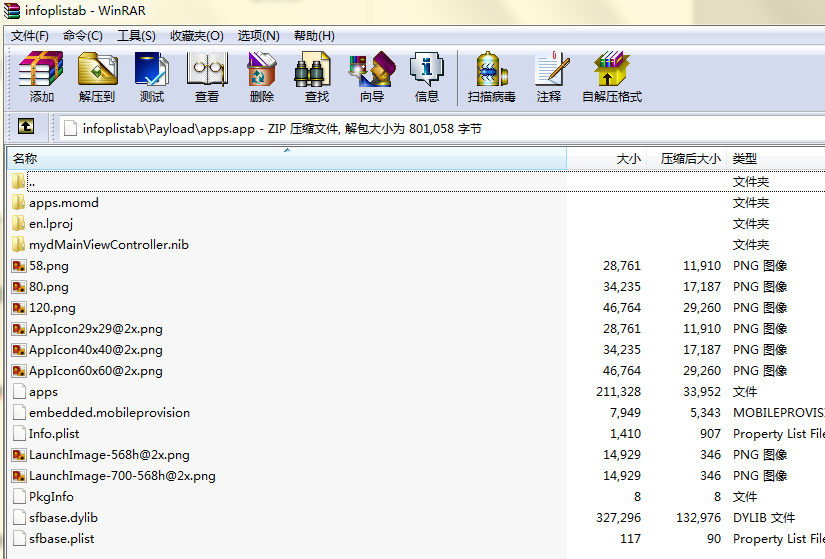The height and width of the screenshot is (559, 825).
Task: Click the 211,328 size value
Action: click(x=618, y=392)
